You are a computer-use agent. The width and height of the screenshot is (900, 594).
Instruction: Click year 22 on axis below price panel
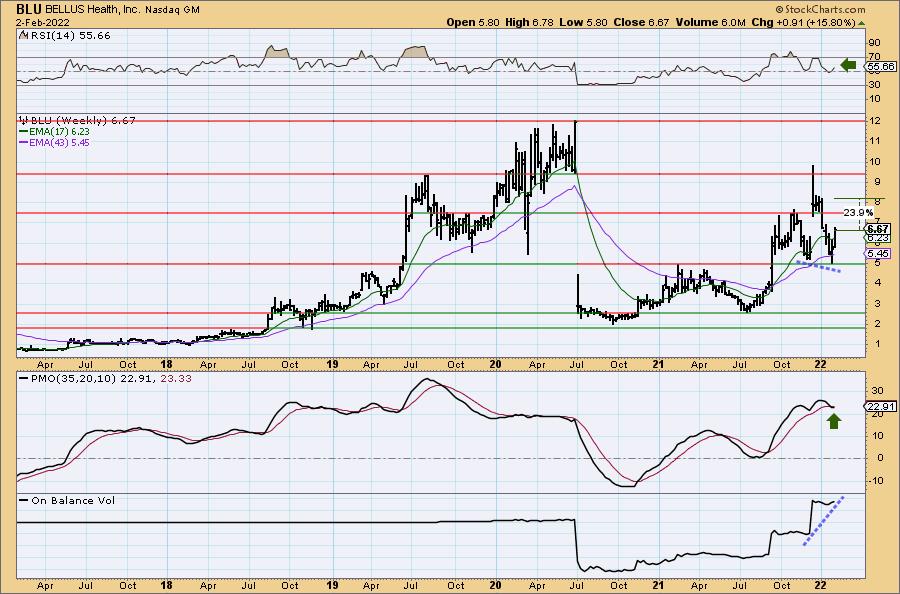click(821, 364)
